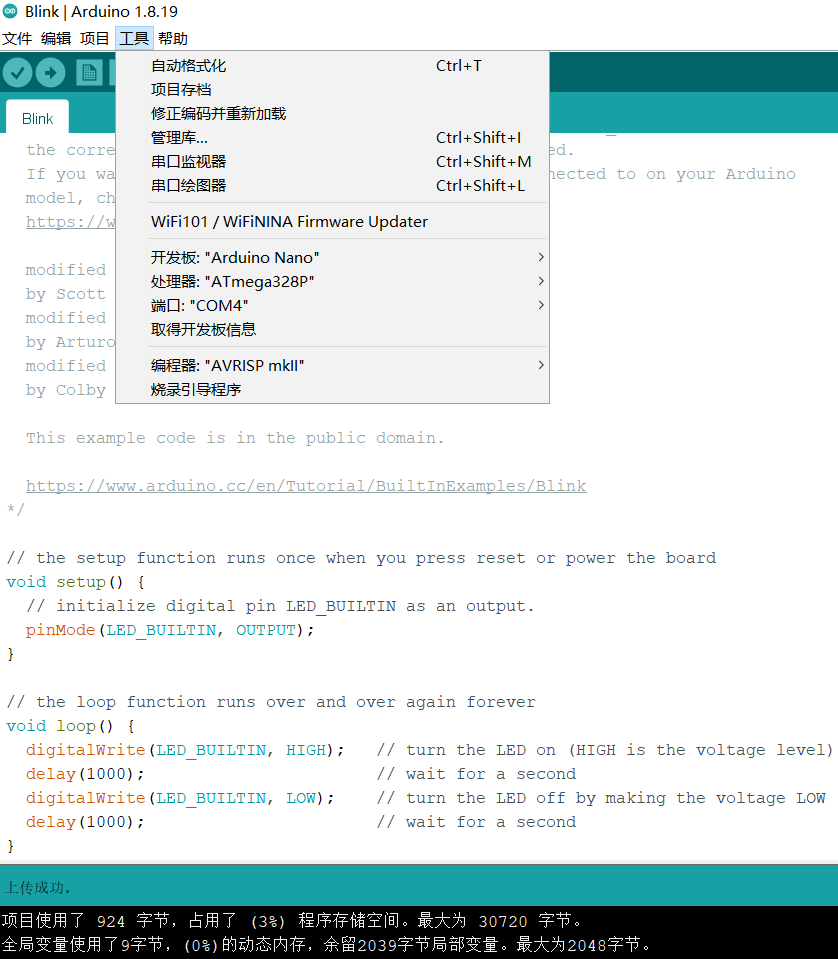The height and width of the screenshot is (959, 838).
Task: Select 烧录引导程序 menu entry
Action: tap(333, 390)
